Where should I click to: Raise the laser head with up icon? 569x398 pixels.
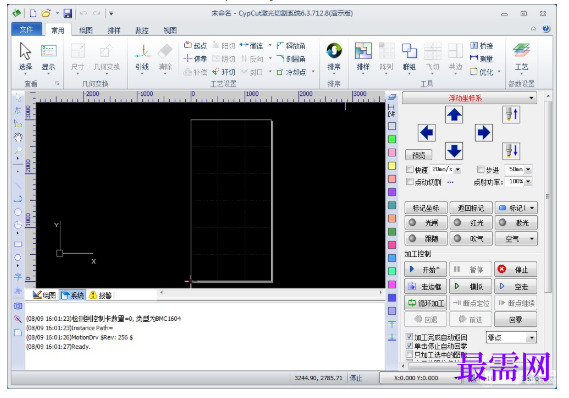[x=511, y=115]
